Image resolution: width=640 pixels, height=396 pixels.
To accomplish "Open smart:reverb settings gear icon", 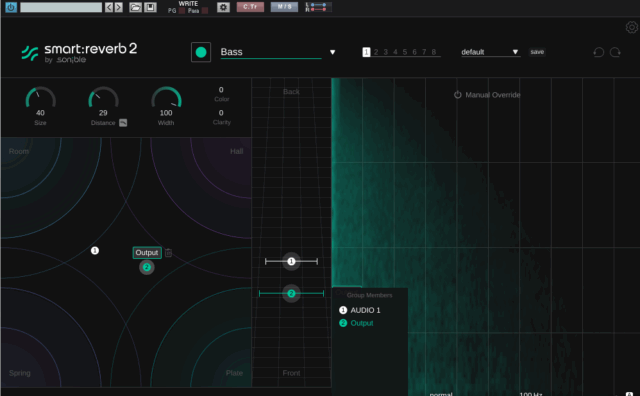I will 631,27.
